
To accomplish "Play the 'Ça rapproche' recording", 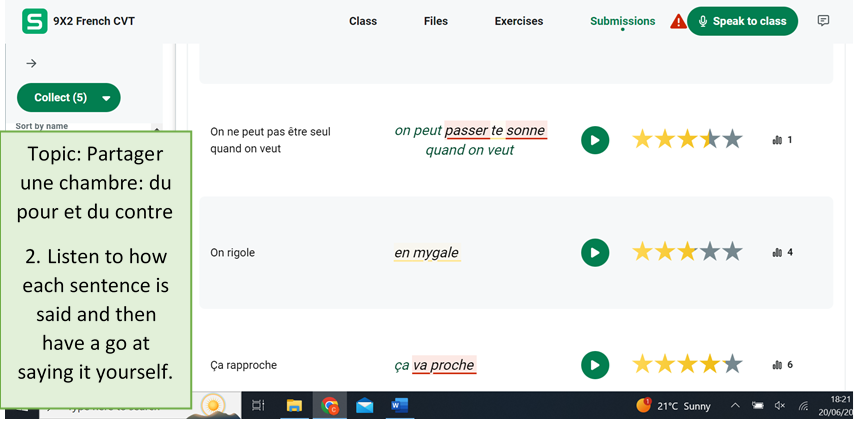I will point(595,365).
